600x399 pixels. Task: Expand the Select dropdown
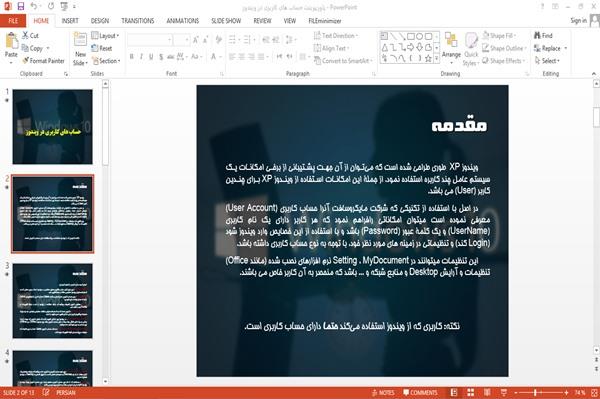click(x=547, y=61)
